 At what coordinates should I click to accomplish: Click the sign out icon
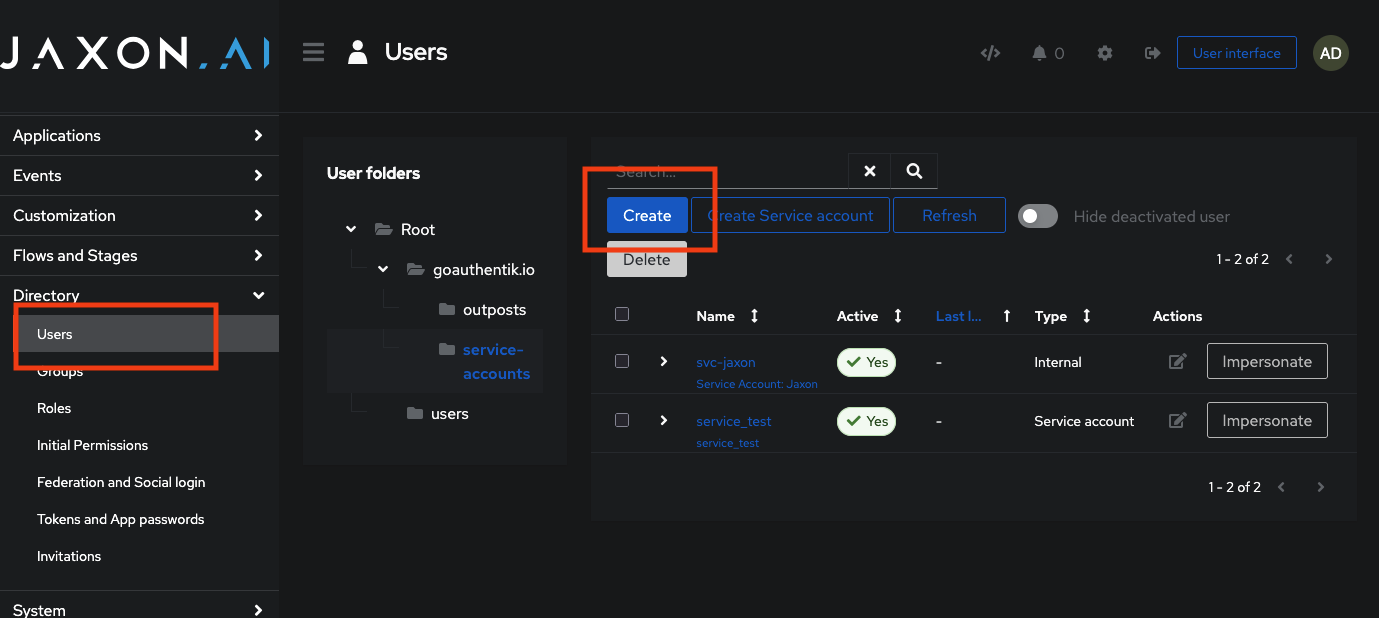pyautogui.click(x=1152, y=52)
